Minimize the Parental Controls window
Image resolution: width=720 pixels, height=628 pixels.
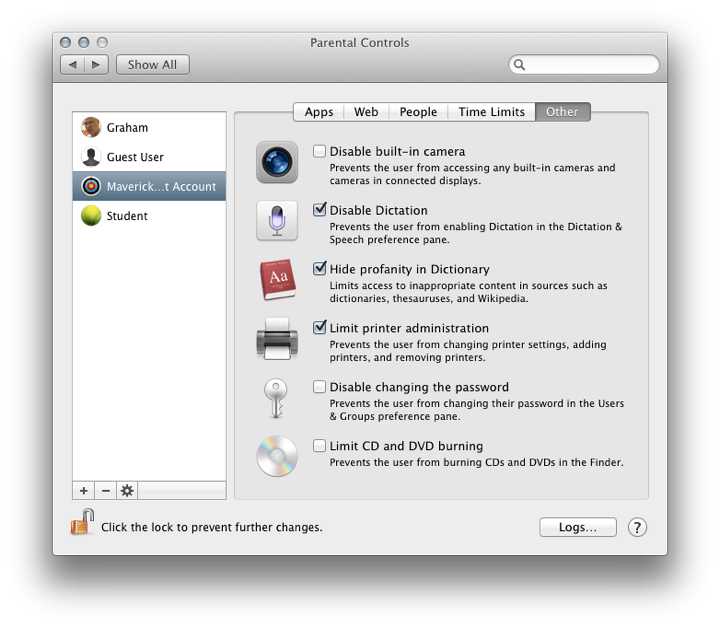tap(84, 43)
